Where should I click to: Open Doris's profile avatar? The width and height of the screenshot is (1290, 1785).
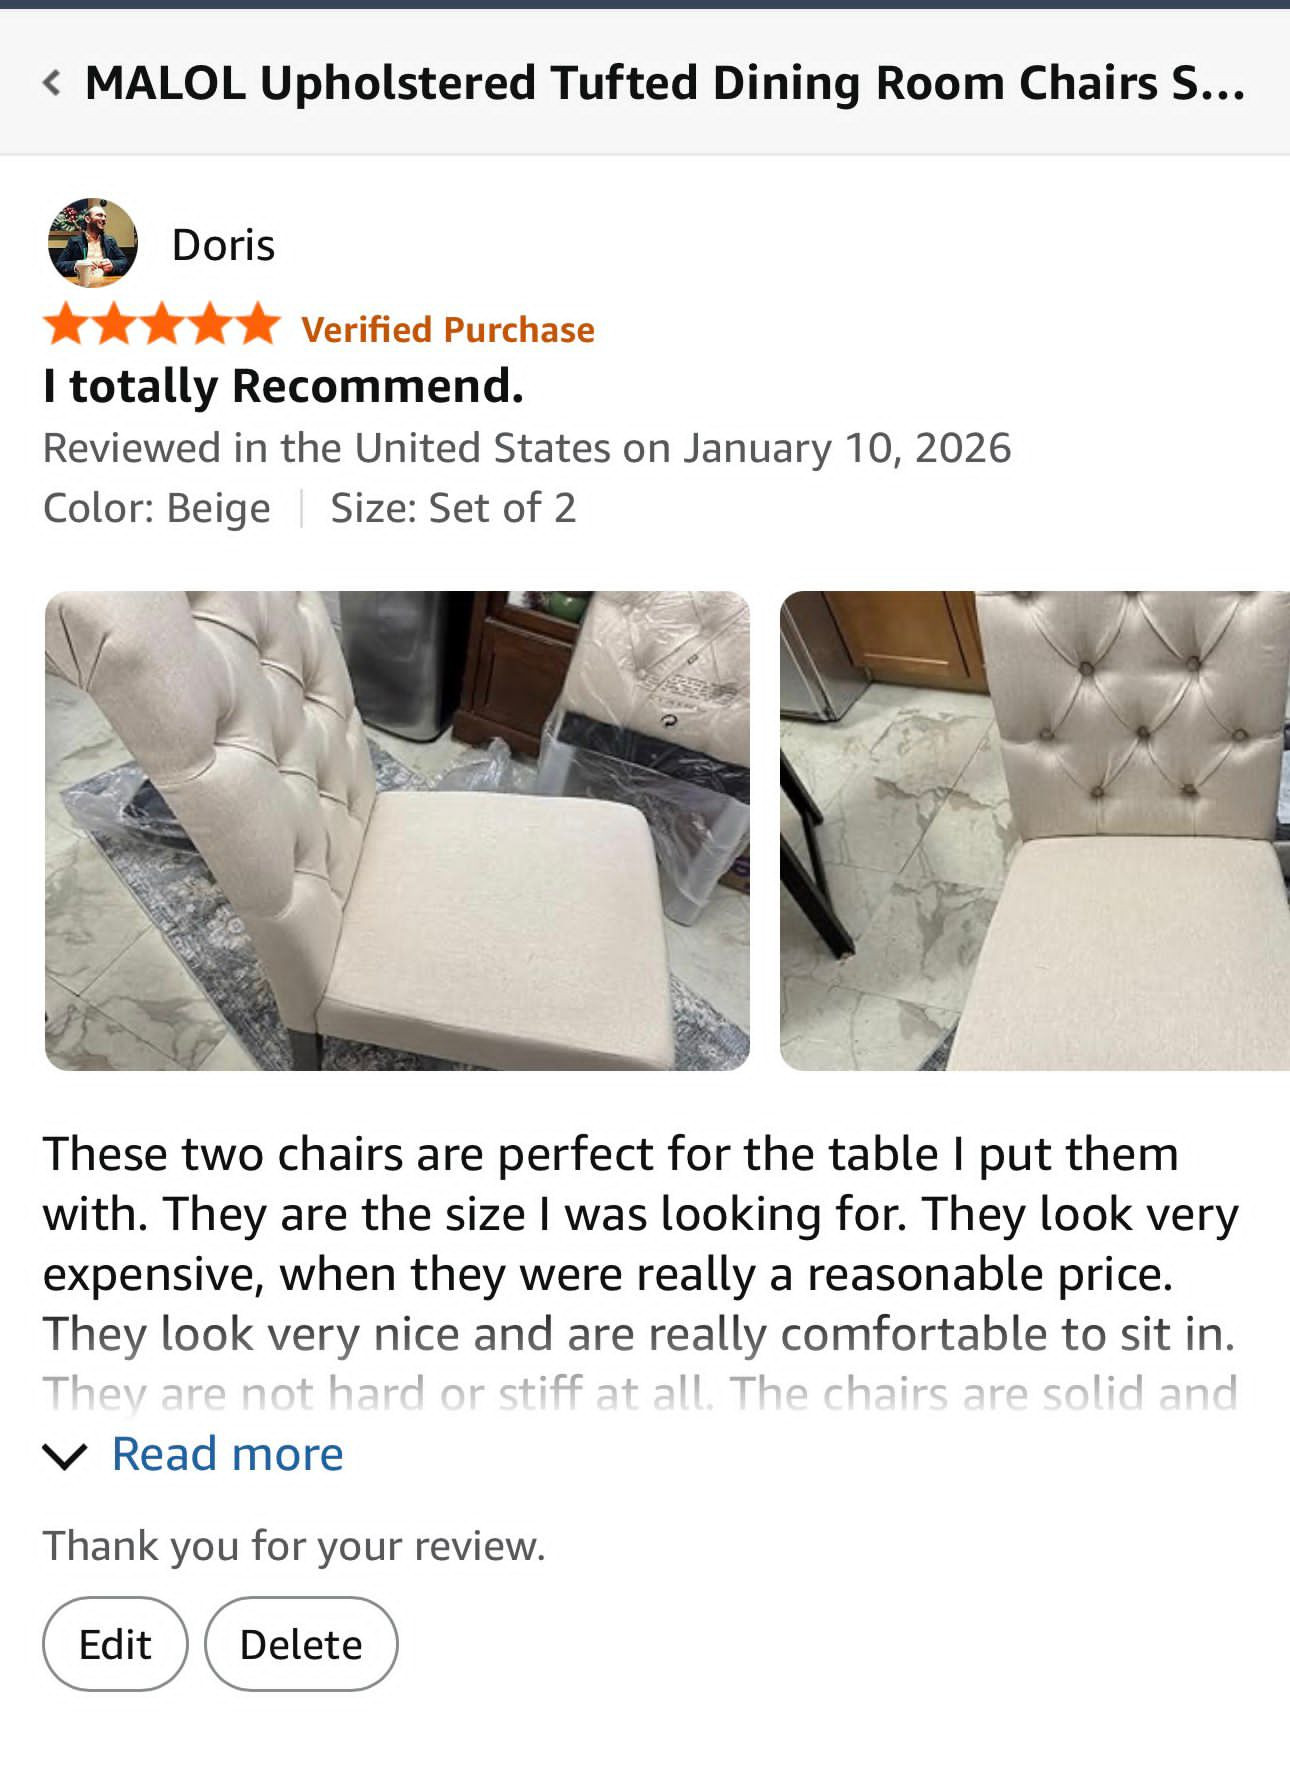coord(92,243)
